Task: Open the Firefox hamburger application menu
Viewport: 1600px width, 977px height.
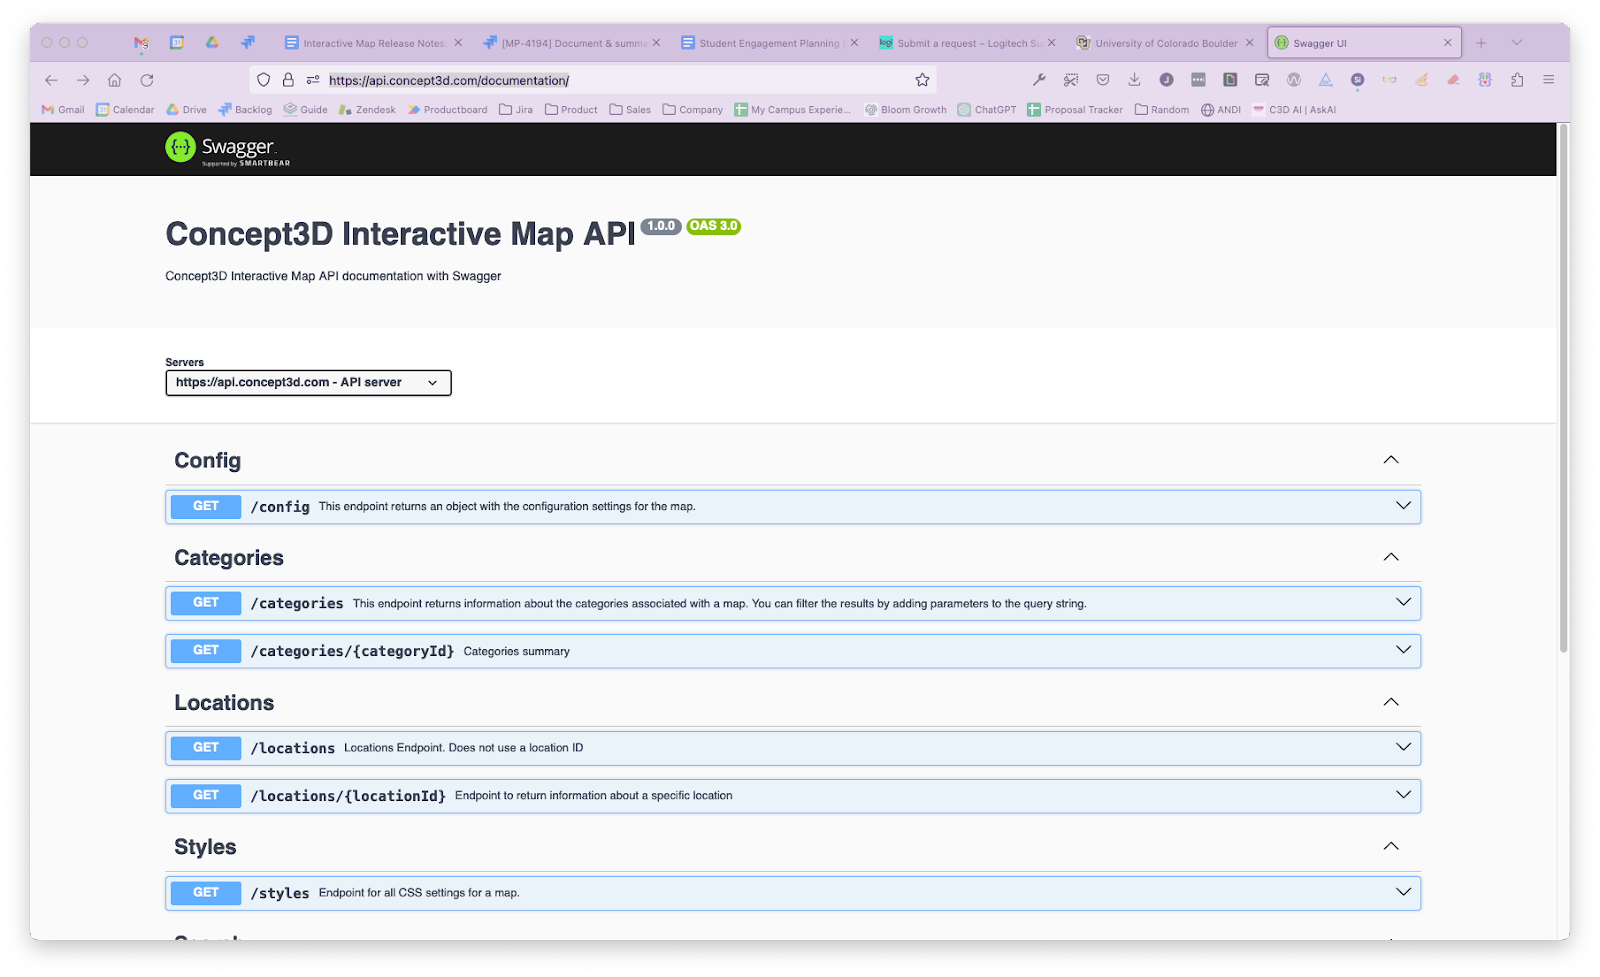Action: pos(1549,80)
